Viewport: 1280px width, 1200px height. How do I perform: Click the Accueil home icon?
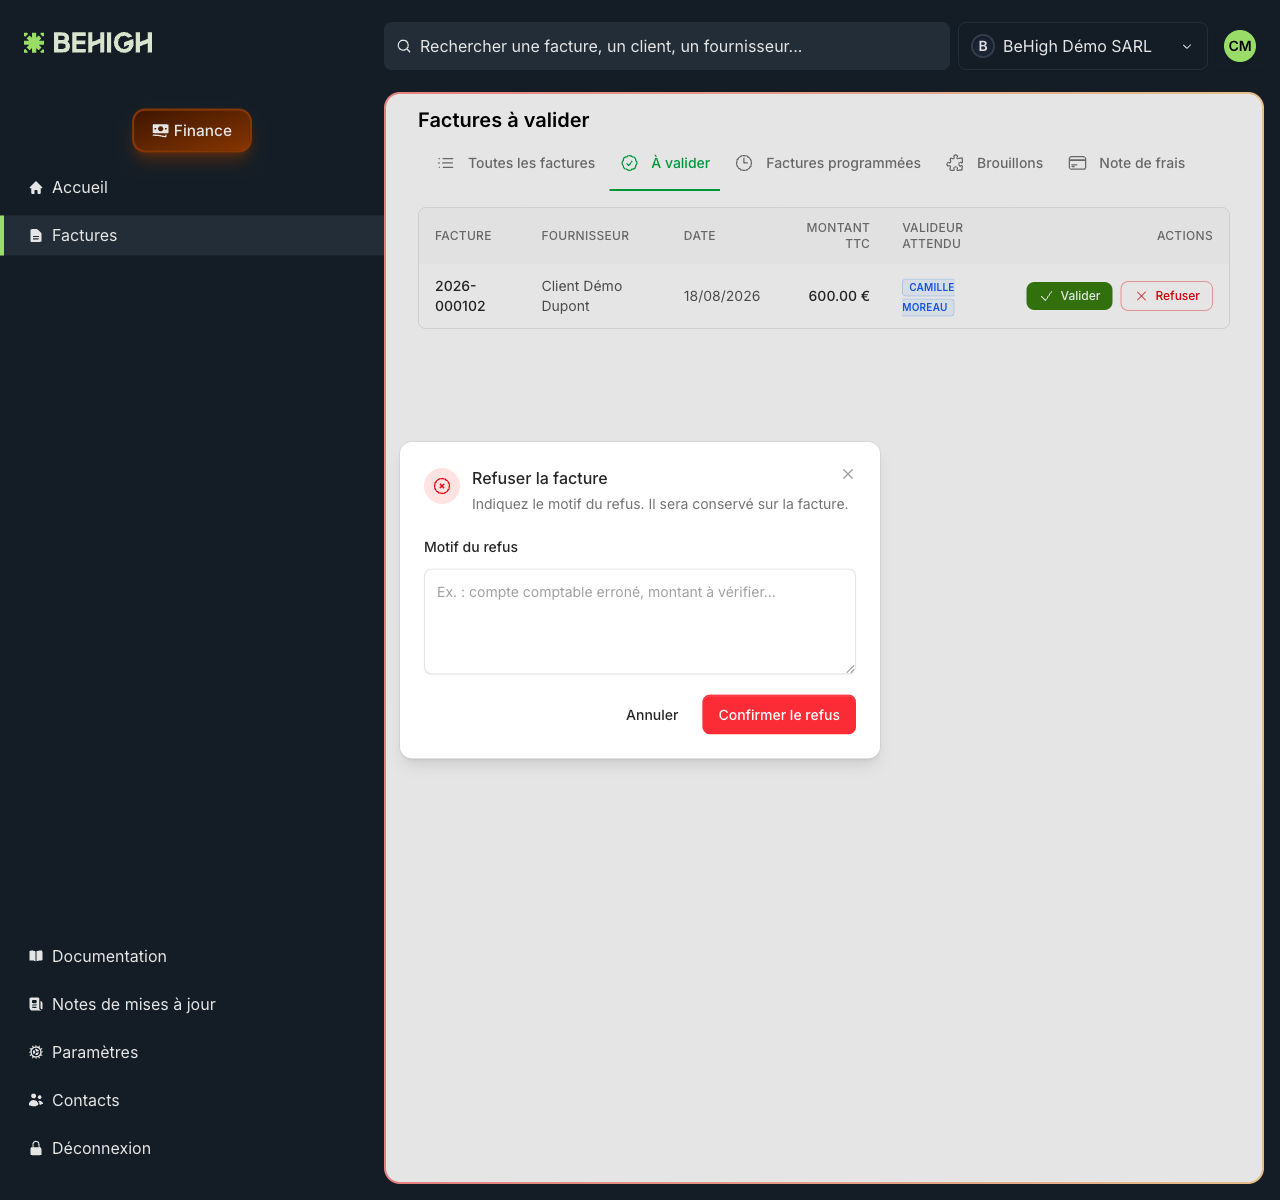[x=36, y=188]
